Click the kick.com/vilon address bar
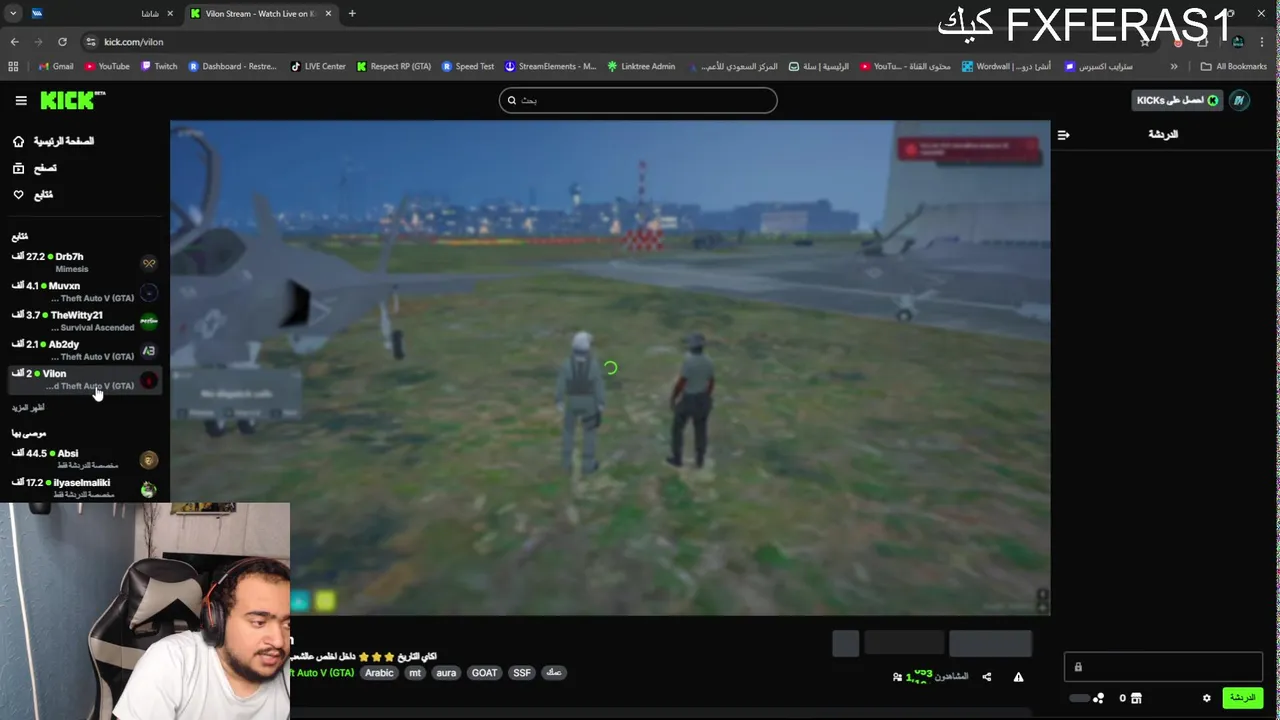Viewport: 1280px width, 720px height. (133, 42)
